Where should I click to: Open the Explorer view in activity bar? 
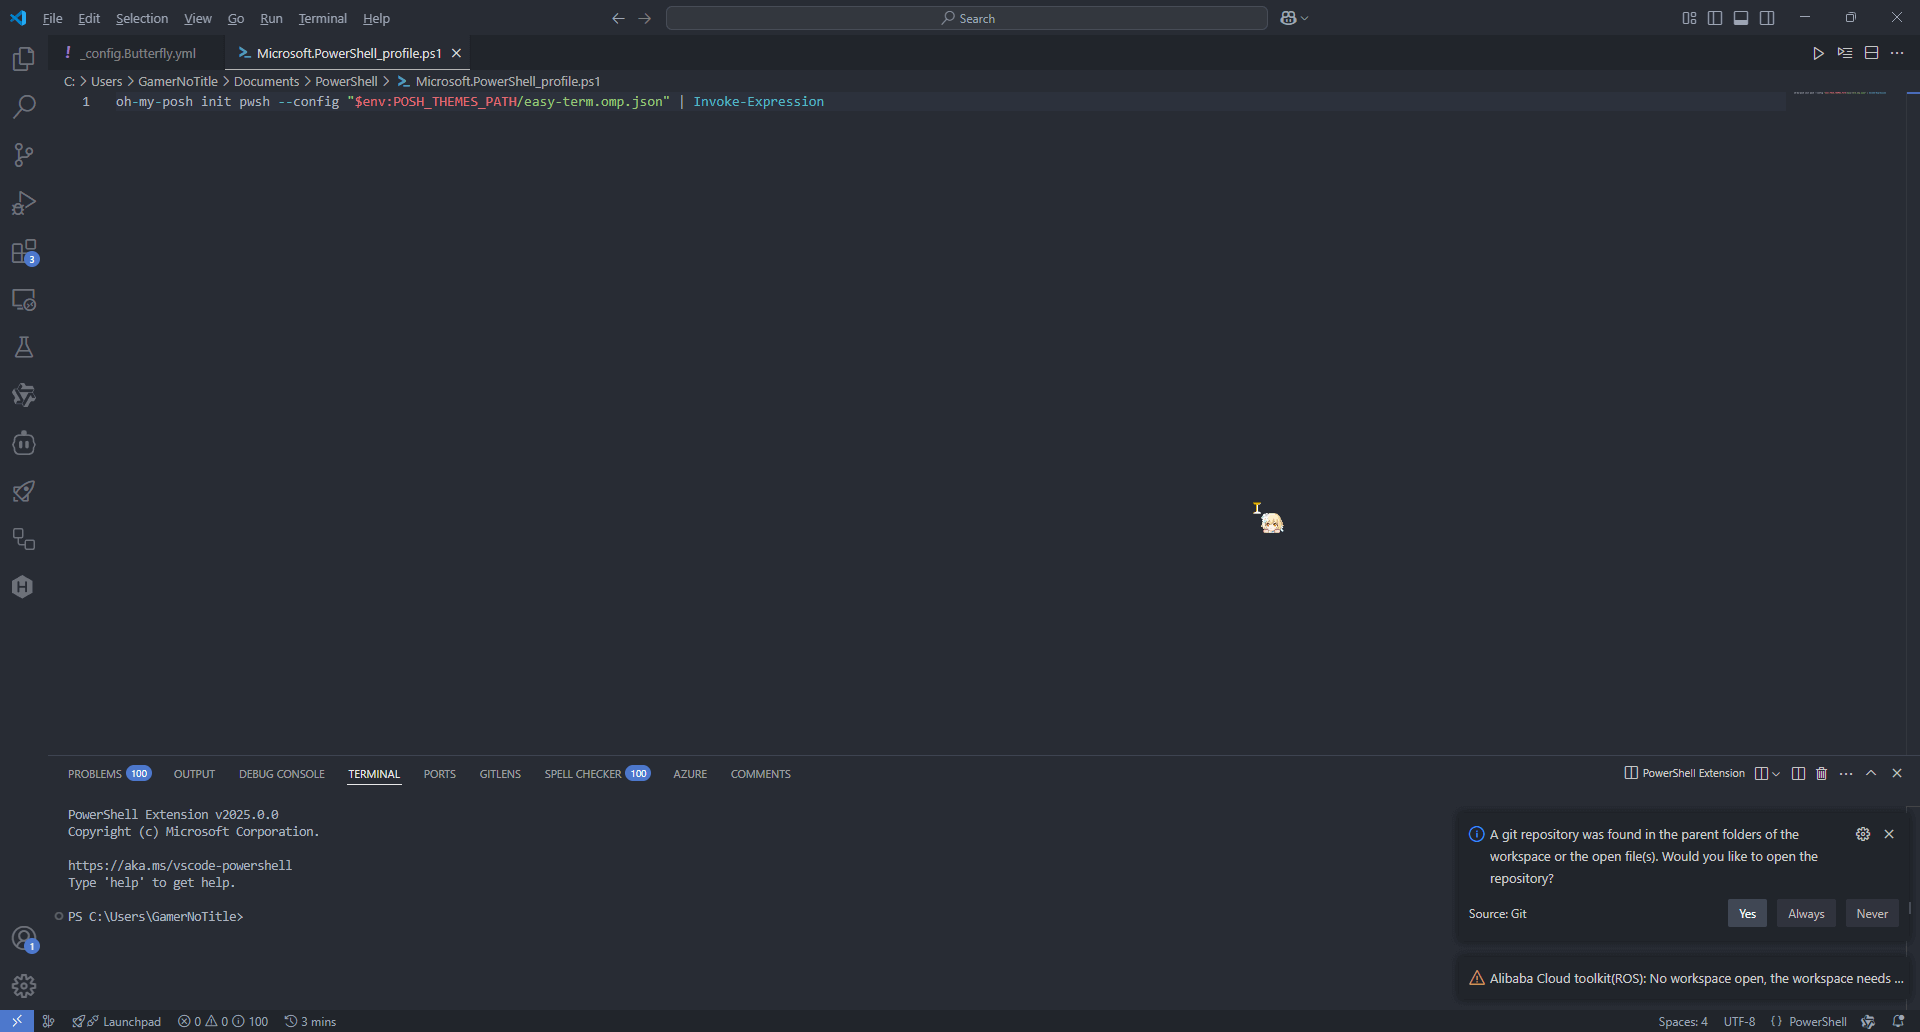[x=24, y=59]
